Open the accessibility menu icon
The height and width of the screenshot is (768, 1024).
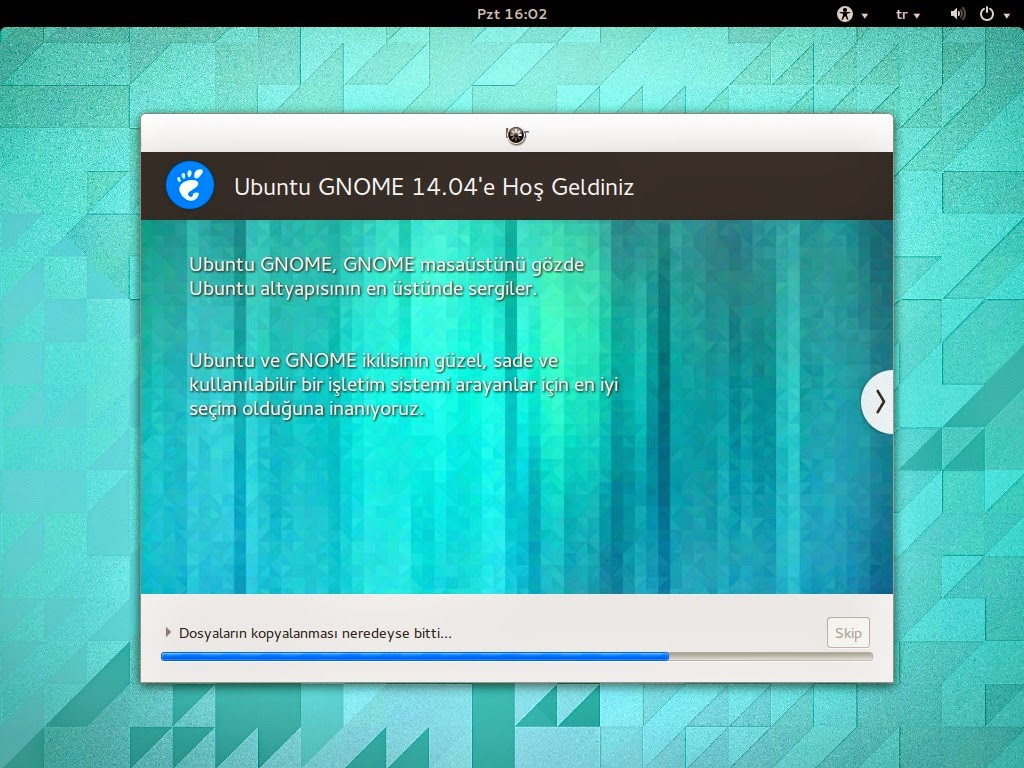[845, 14]
